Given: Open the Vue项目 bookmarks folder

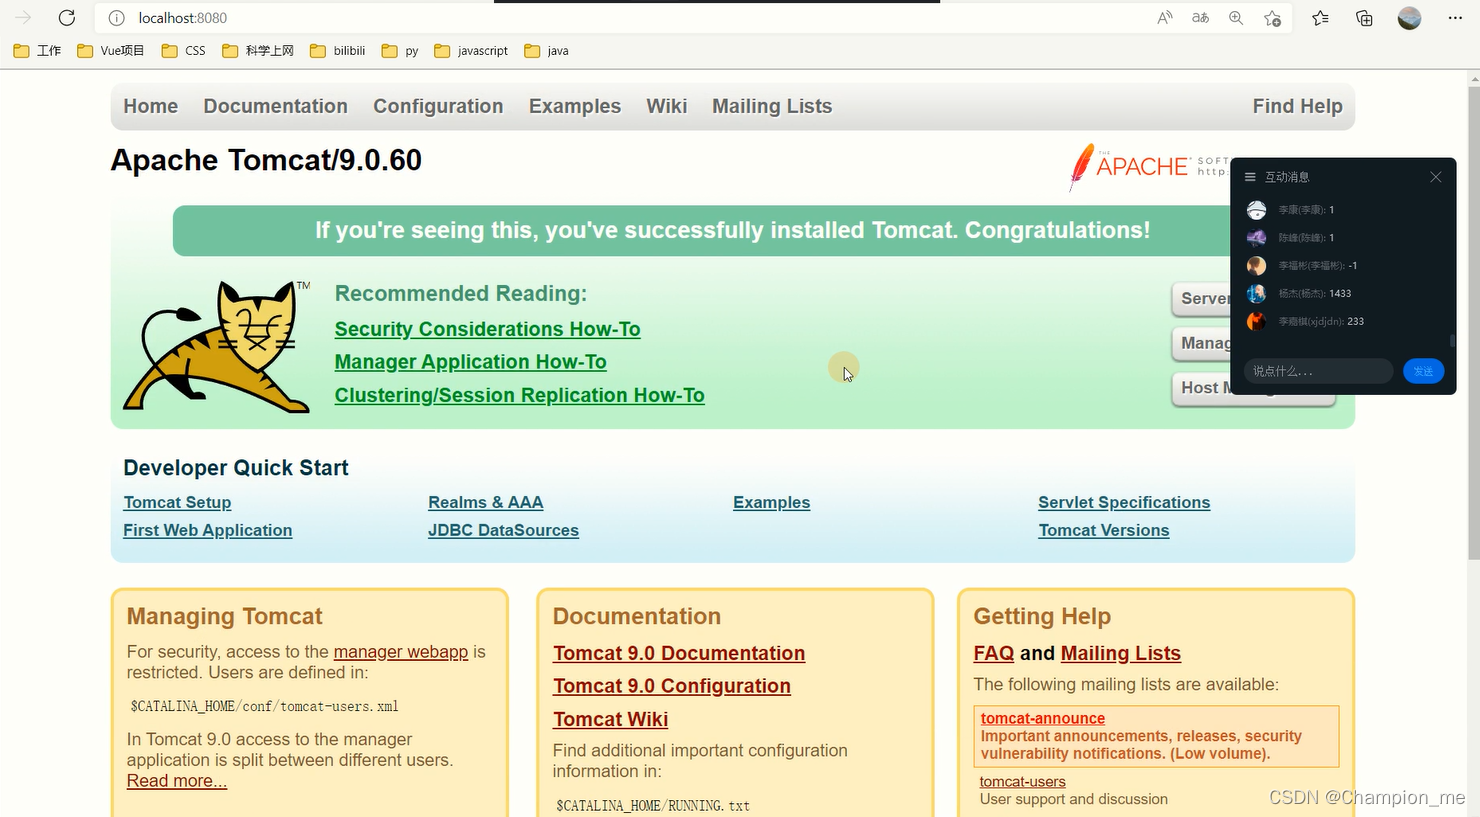Looking at the screenshot, I should [x=111, y=51].
